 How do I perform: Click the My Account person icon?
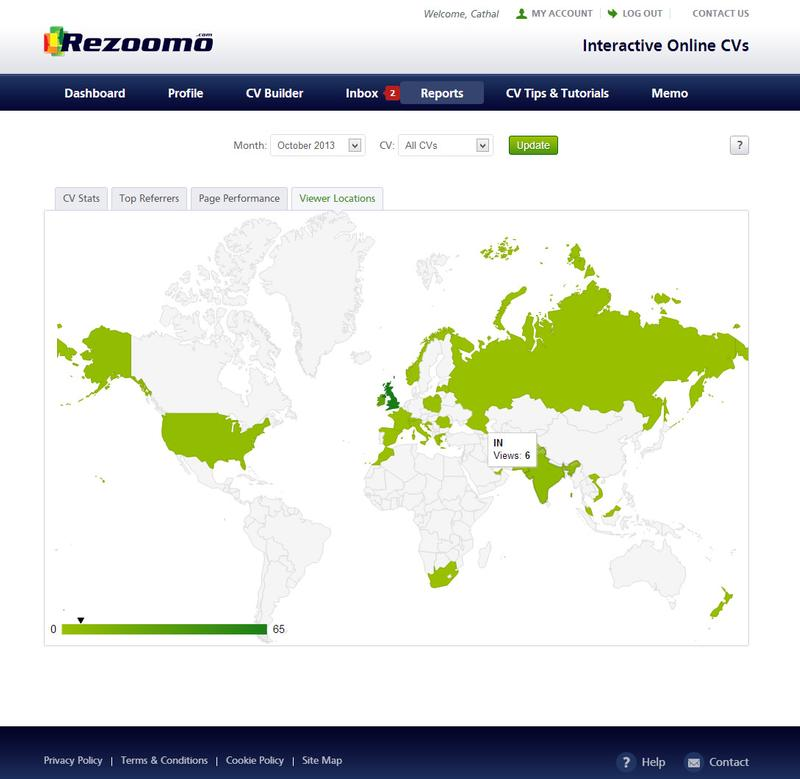click(521, 14)
